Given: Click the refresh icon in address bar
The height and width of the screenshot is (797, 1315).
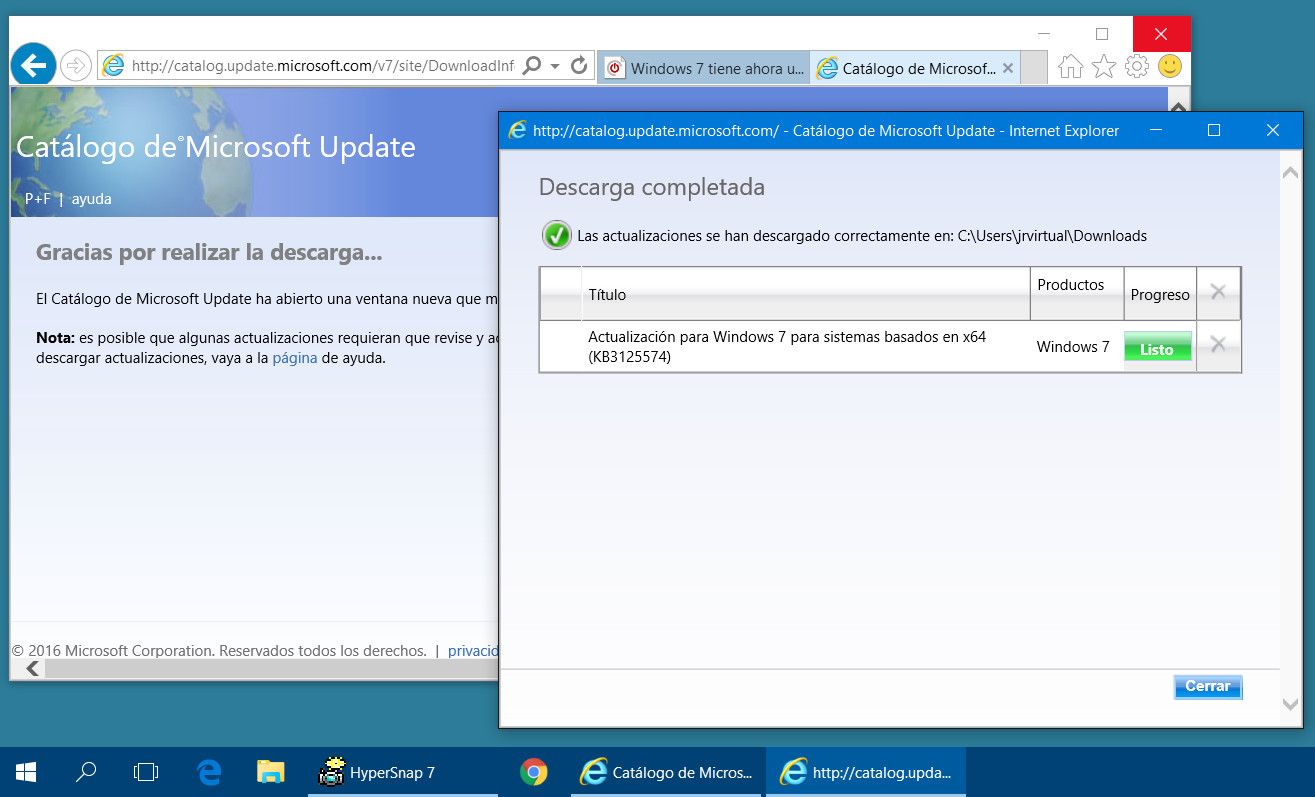Looking at the screenshot, I should tap(579, 66).
